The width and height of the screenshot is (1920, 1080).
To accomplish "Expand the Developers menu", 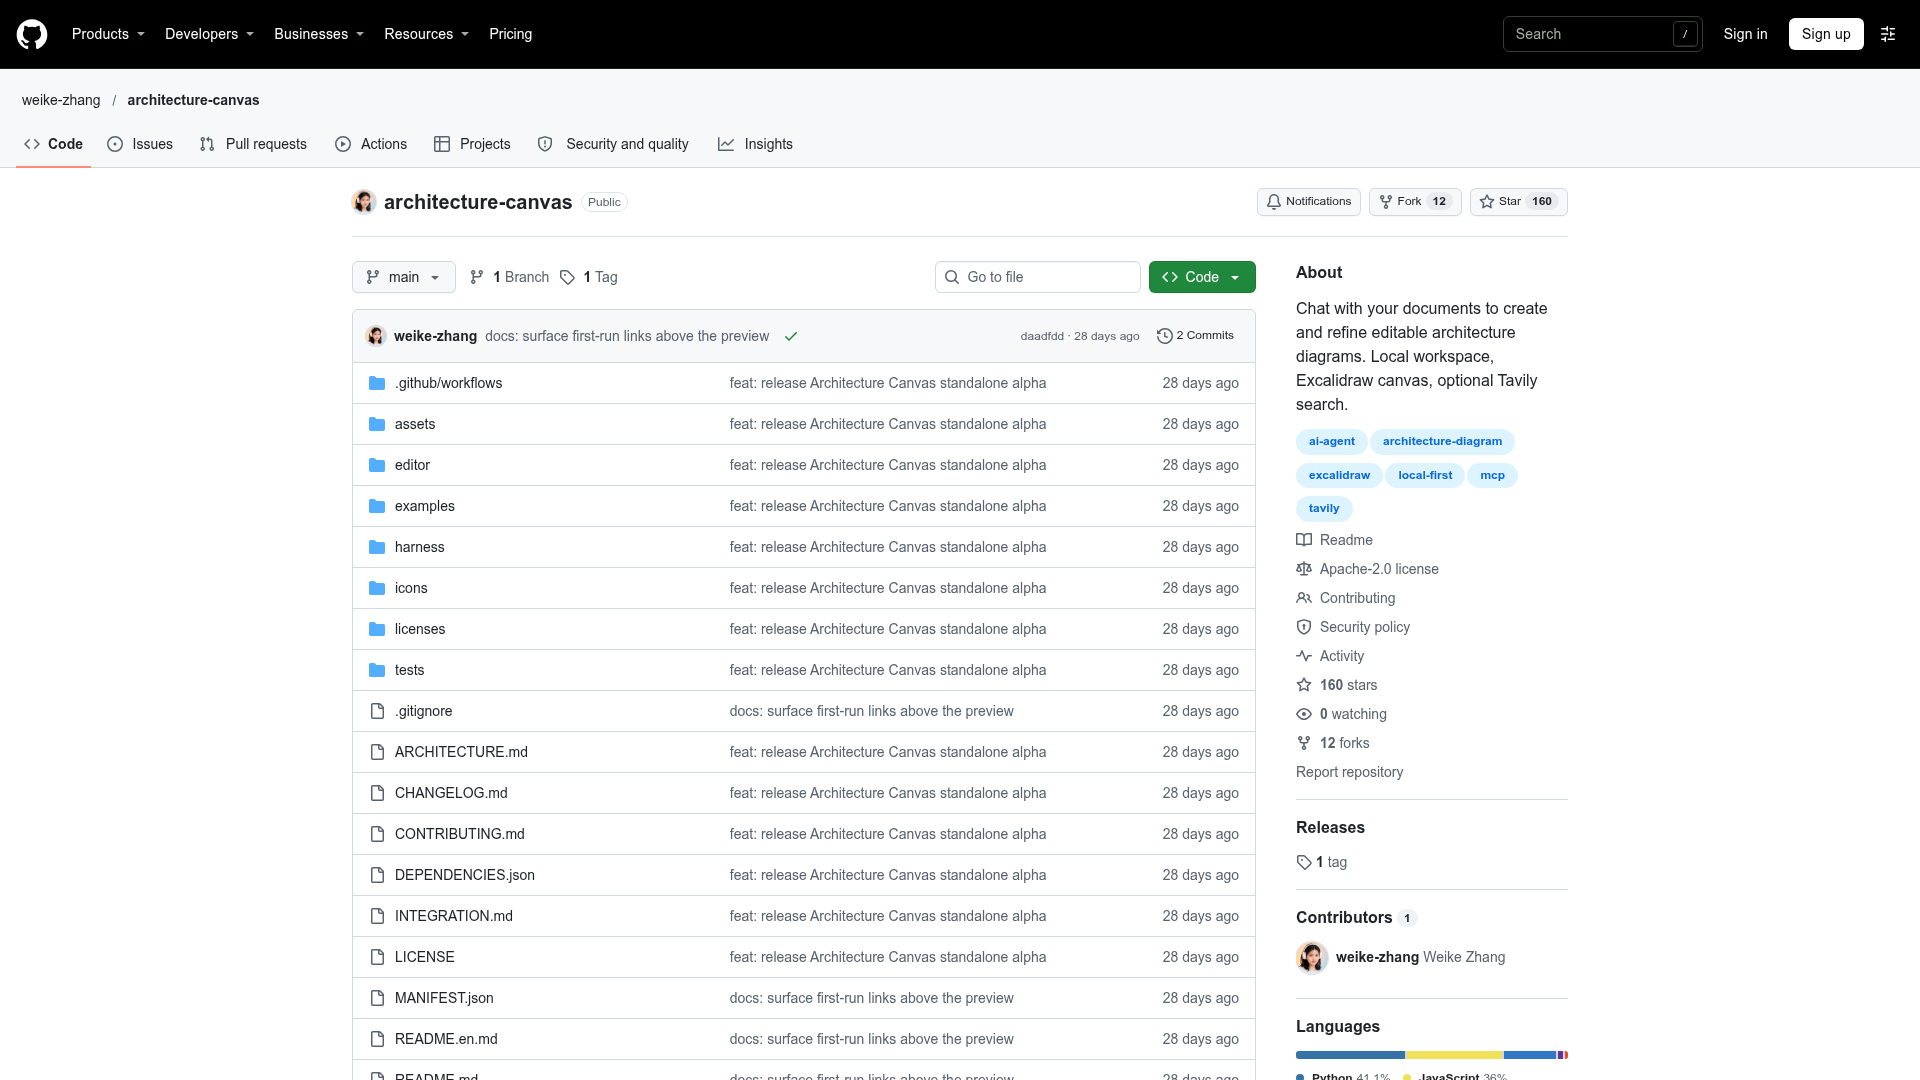I will [209, 34].
